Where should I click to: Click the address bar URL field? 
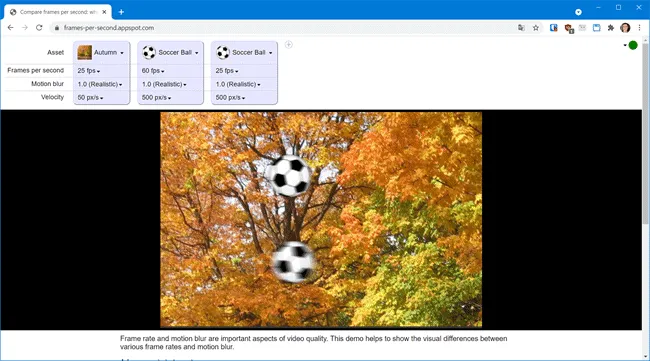tap(282, 28)
